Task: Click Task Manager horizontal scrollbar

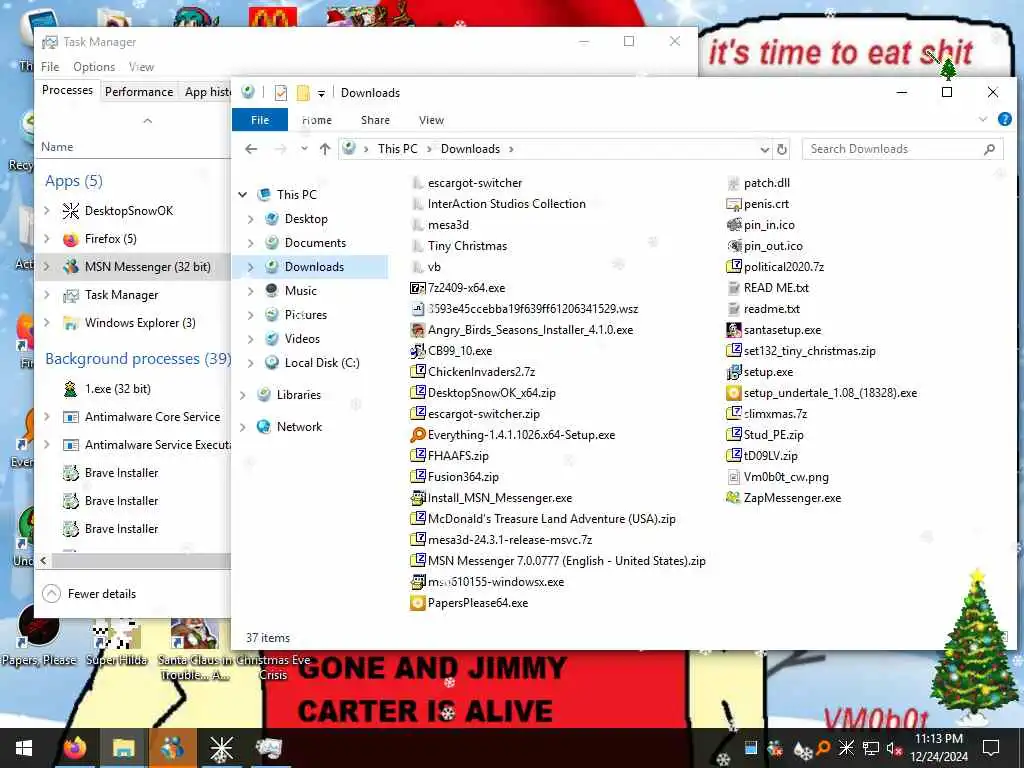Action: click(140, 561)
